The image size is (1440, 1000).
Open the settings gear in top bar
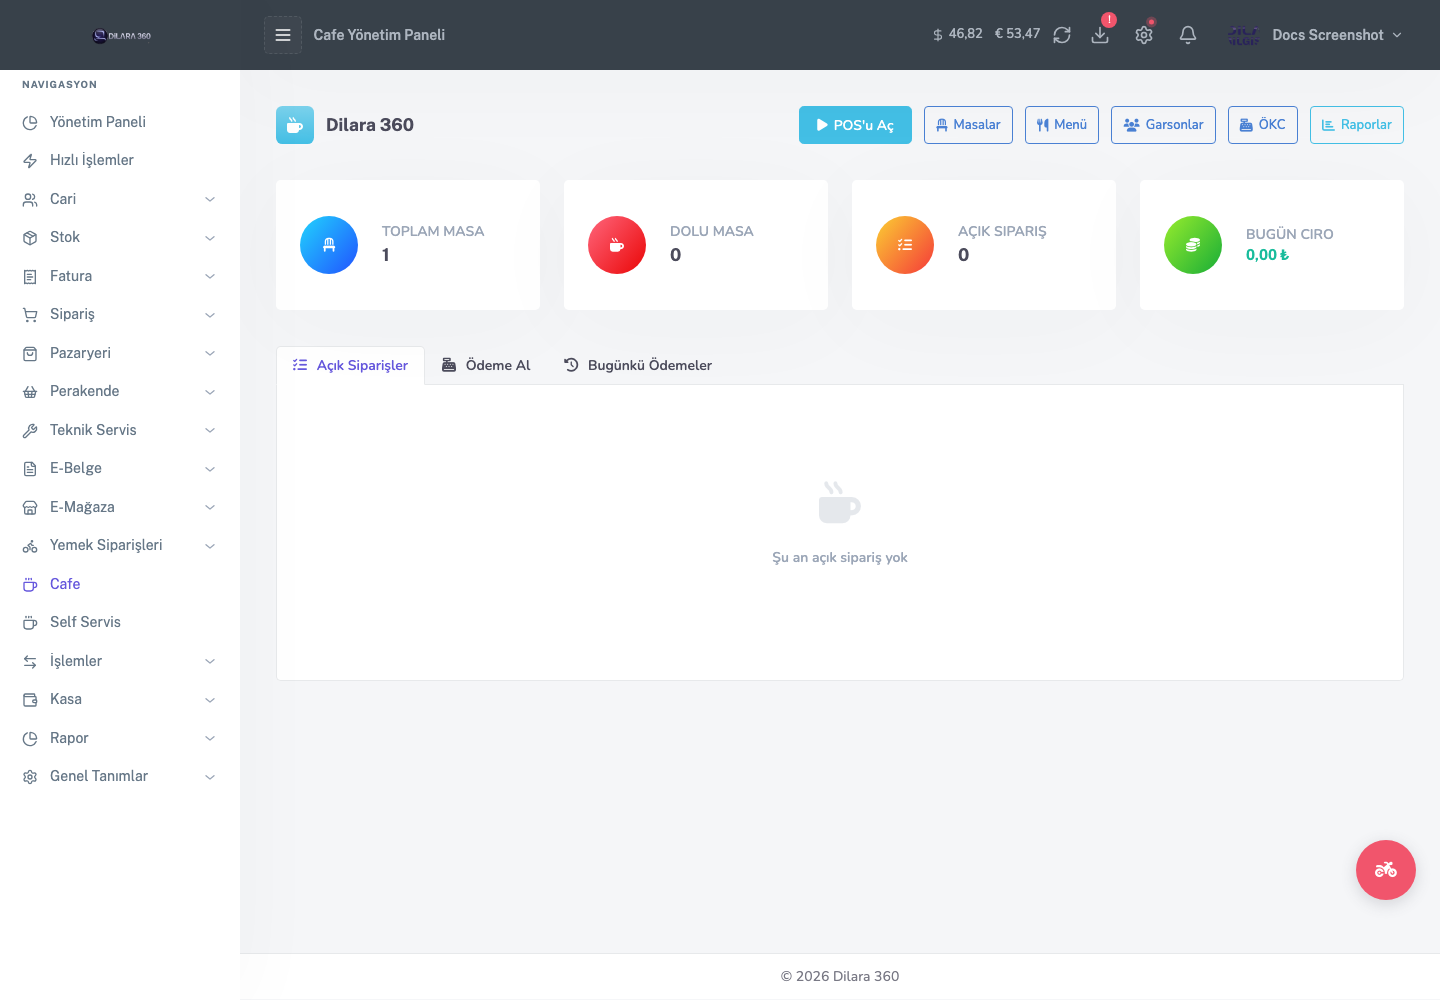(x=1144, y=35)
